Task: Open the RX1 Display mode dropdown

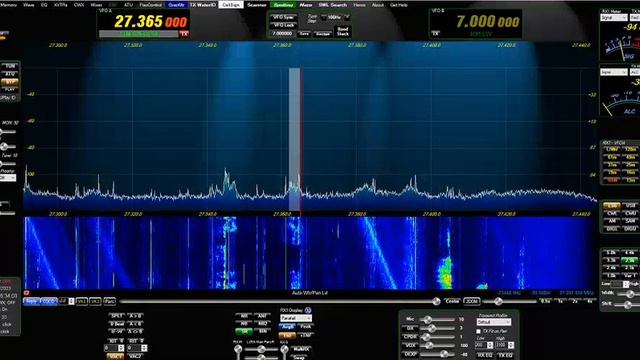Action: (x=296, y=318)
